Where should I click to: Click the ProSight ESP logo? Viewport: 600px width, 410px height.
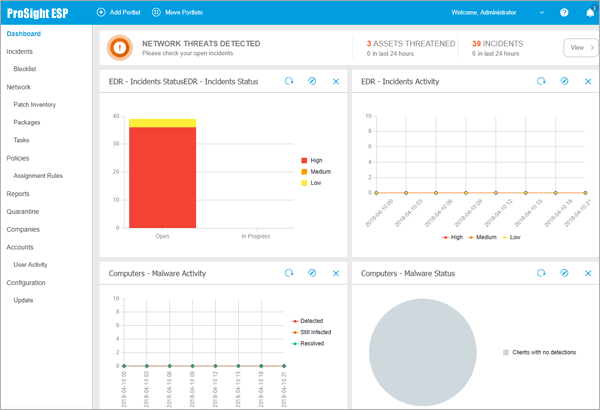[x=38, y=13]
